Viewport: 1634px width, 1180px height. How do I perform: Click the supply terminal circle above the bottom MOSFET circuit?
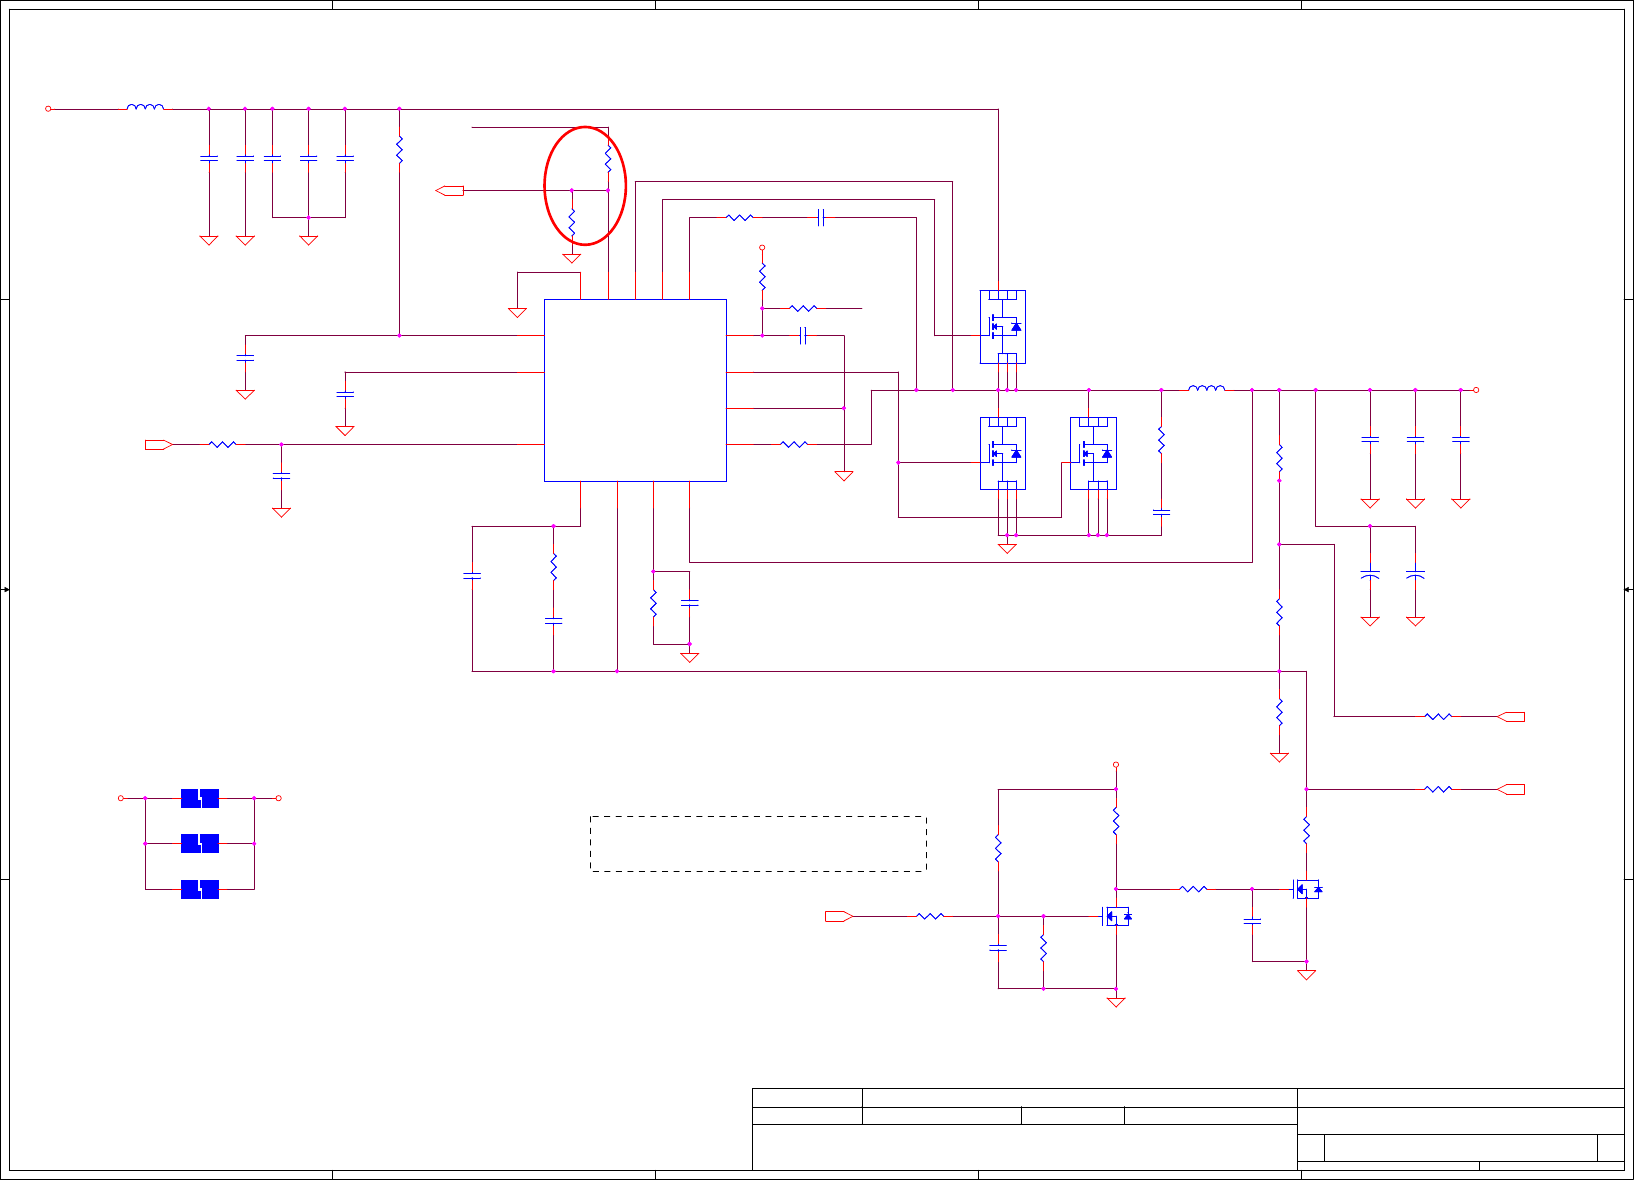[x=1116, y=765]
